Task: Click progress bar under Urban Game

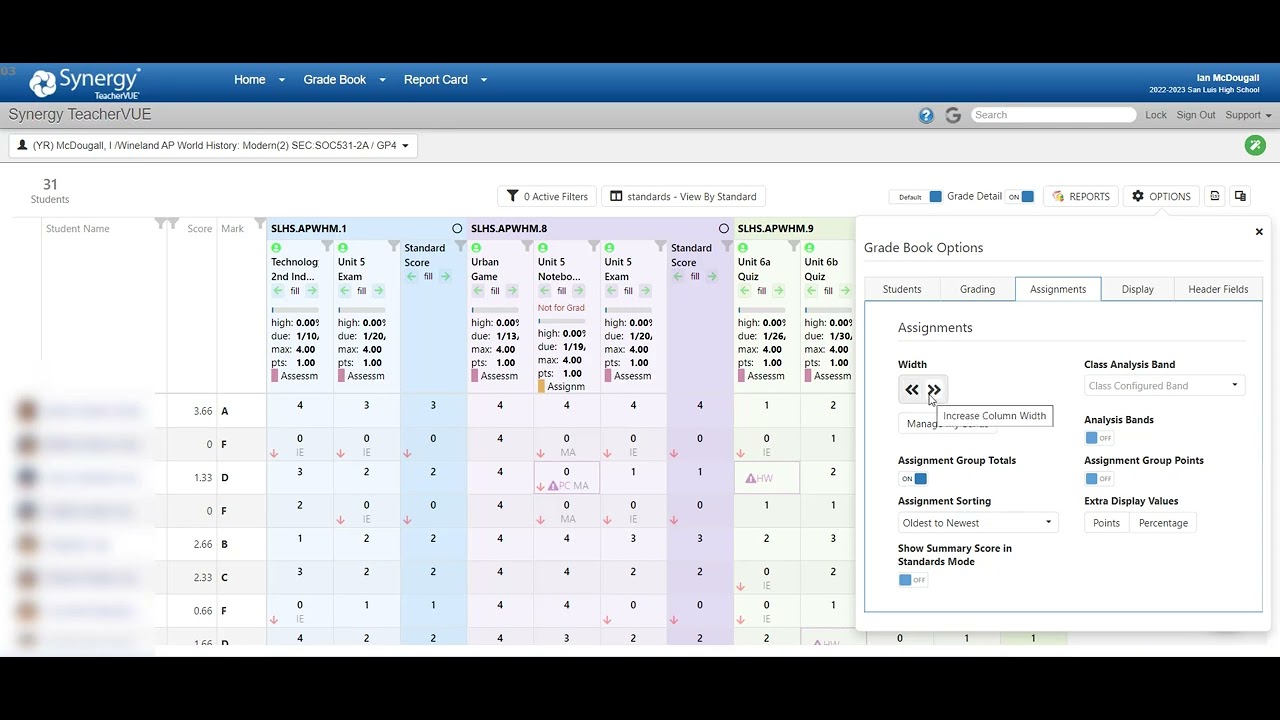Action: 495,310
